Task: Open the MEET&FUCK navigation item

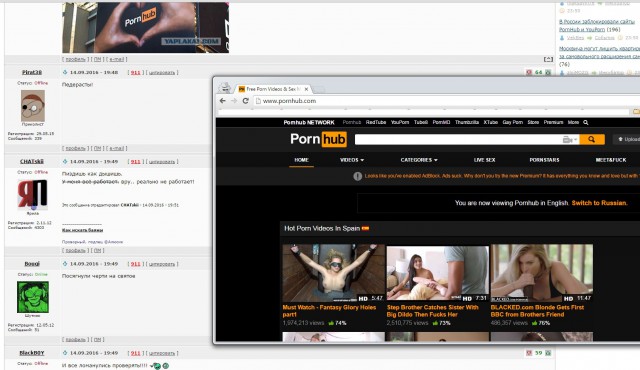Action: coord(611,160)
